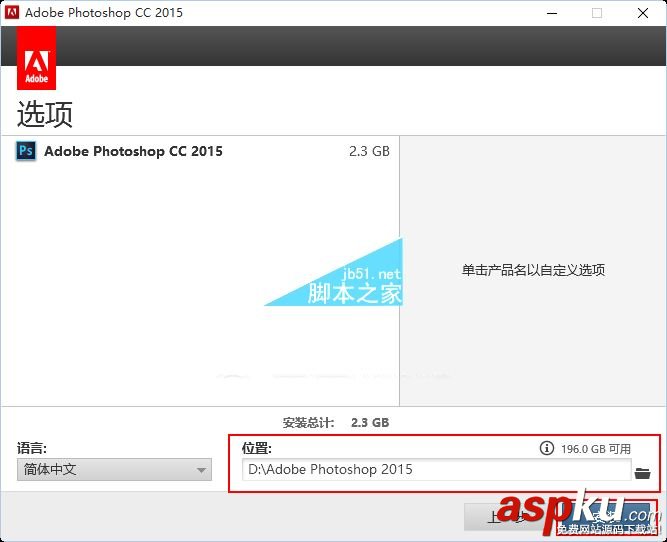Click the 单击产品名以自定义选项 hint text
Image resolution: width=667 pixels, height=542 pixels.
(533, 270)
